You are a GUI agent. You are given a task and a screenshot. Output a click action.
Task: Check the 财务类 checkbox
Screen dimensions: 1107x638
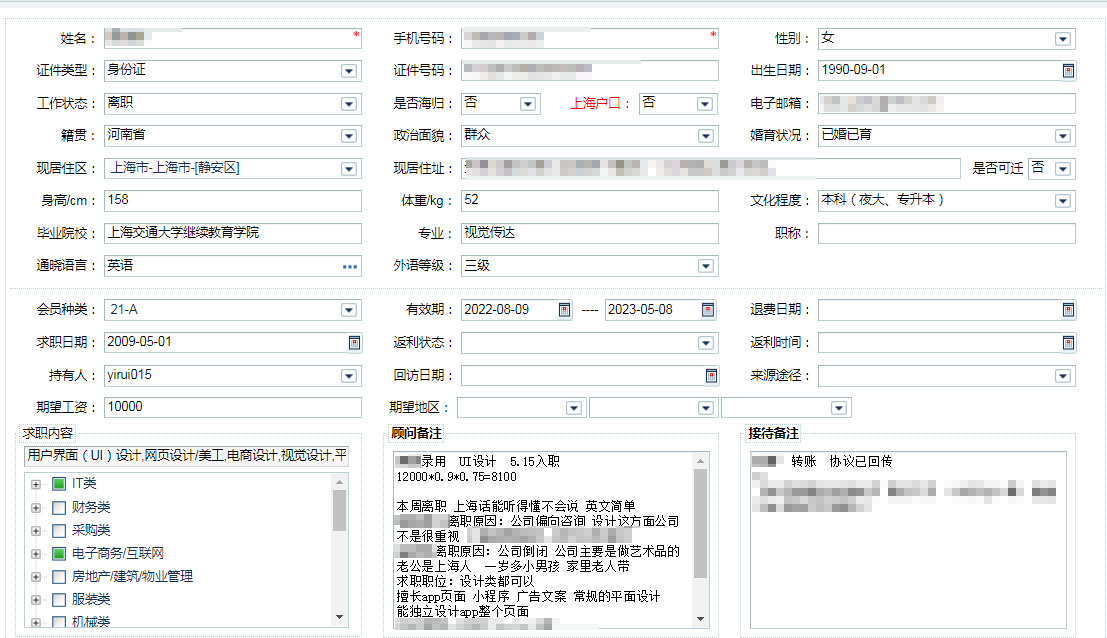point(59,507)
